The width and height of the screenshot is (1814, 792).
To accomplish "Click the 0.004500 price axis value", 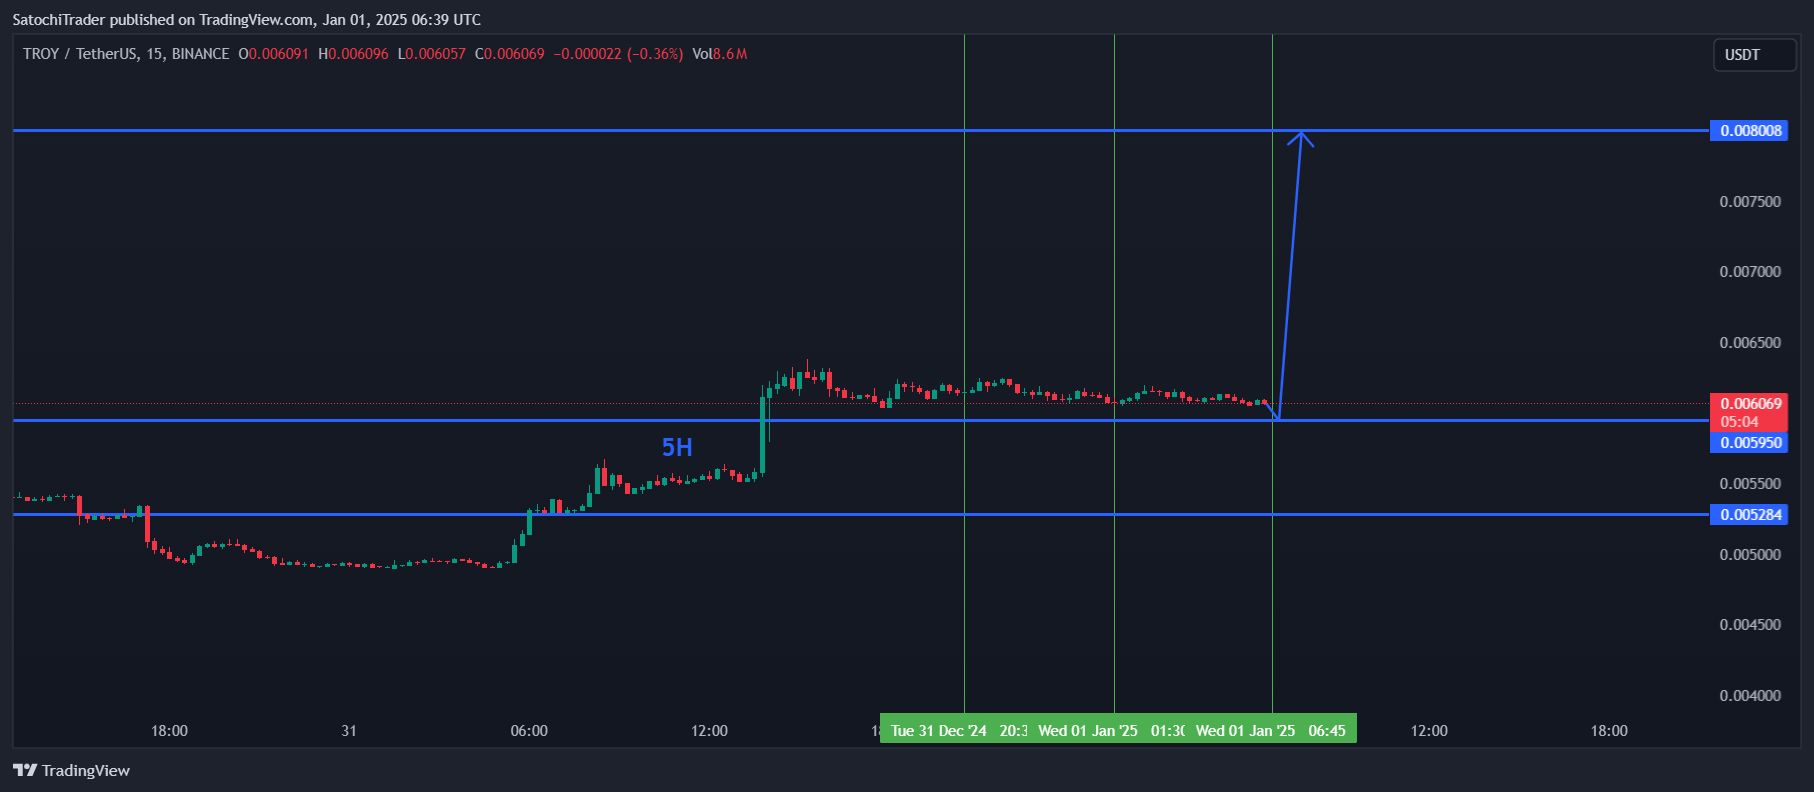I will (1750, 625).
